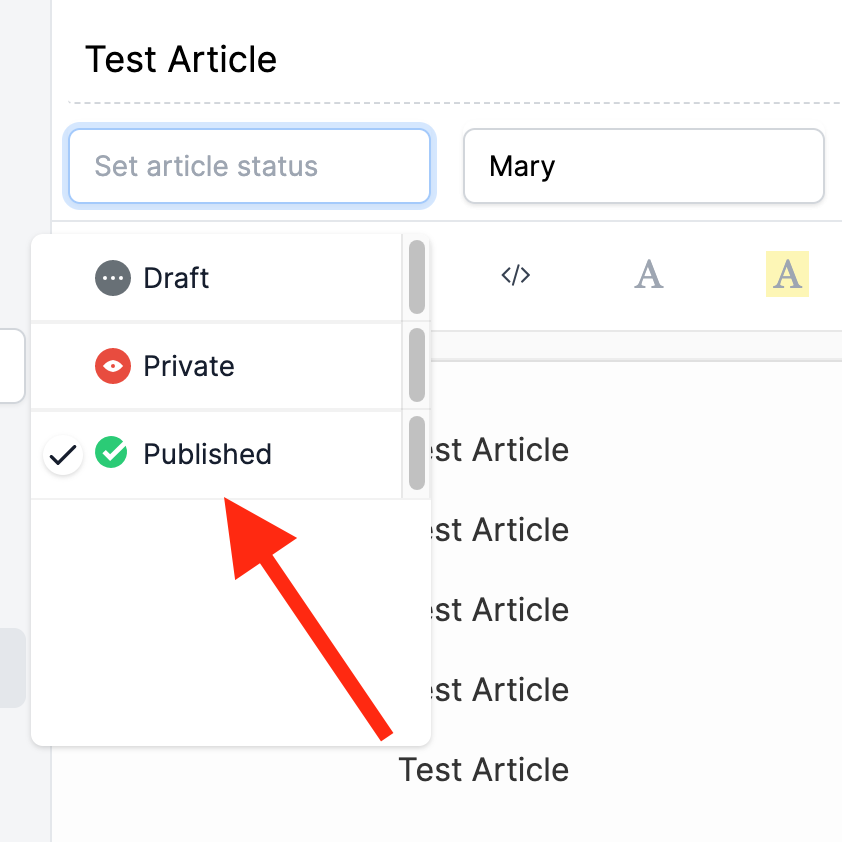Screen dimensions: 842x842
Task: Click the scrollbar beside Private option
Action: click(x=417, y=365)
